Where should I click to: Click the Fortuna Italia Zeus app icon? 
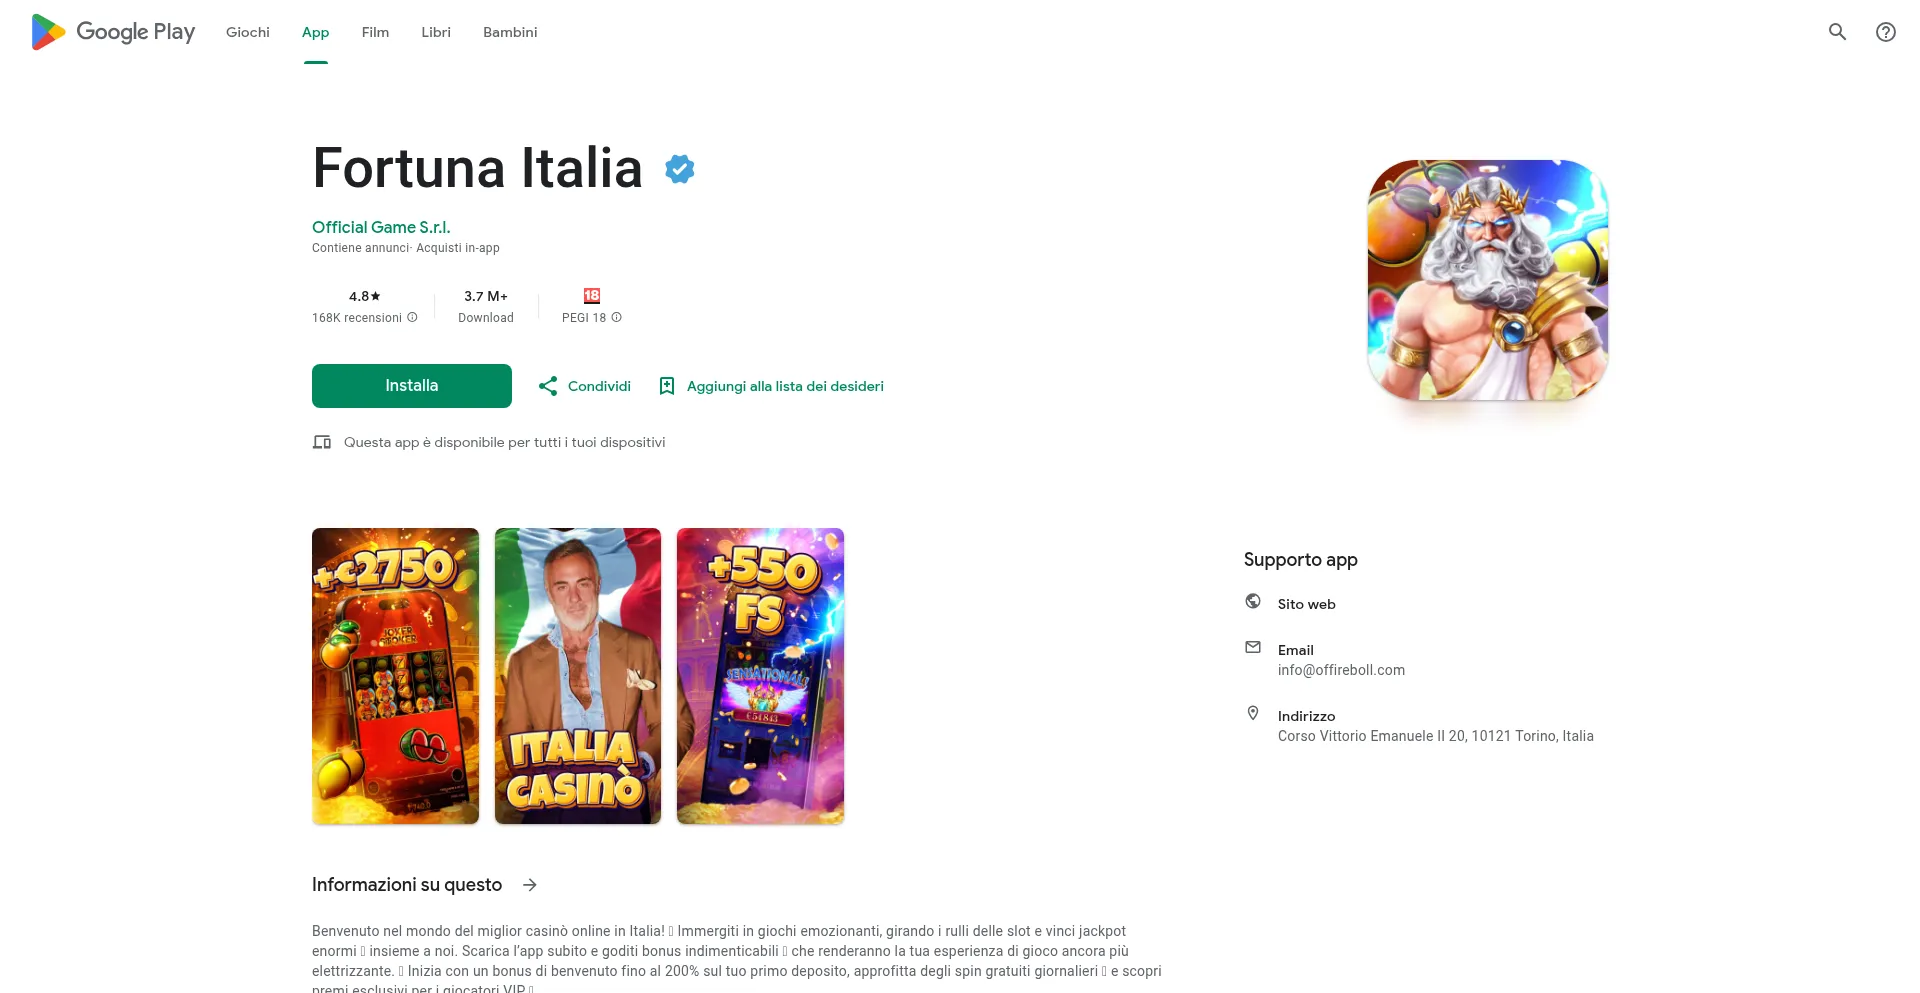1488,280
